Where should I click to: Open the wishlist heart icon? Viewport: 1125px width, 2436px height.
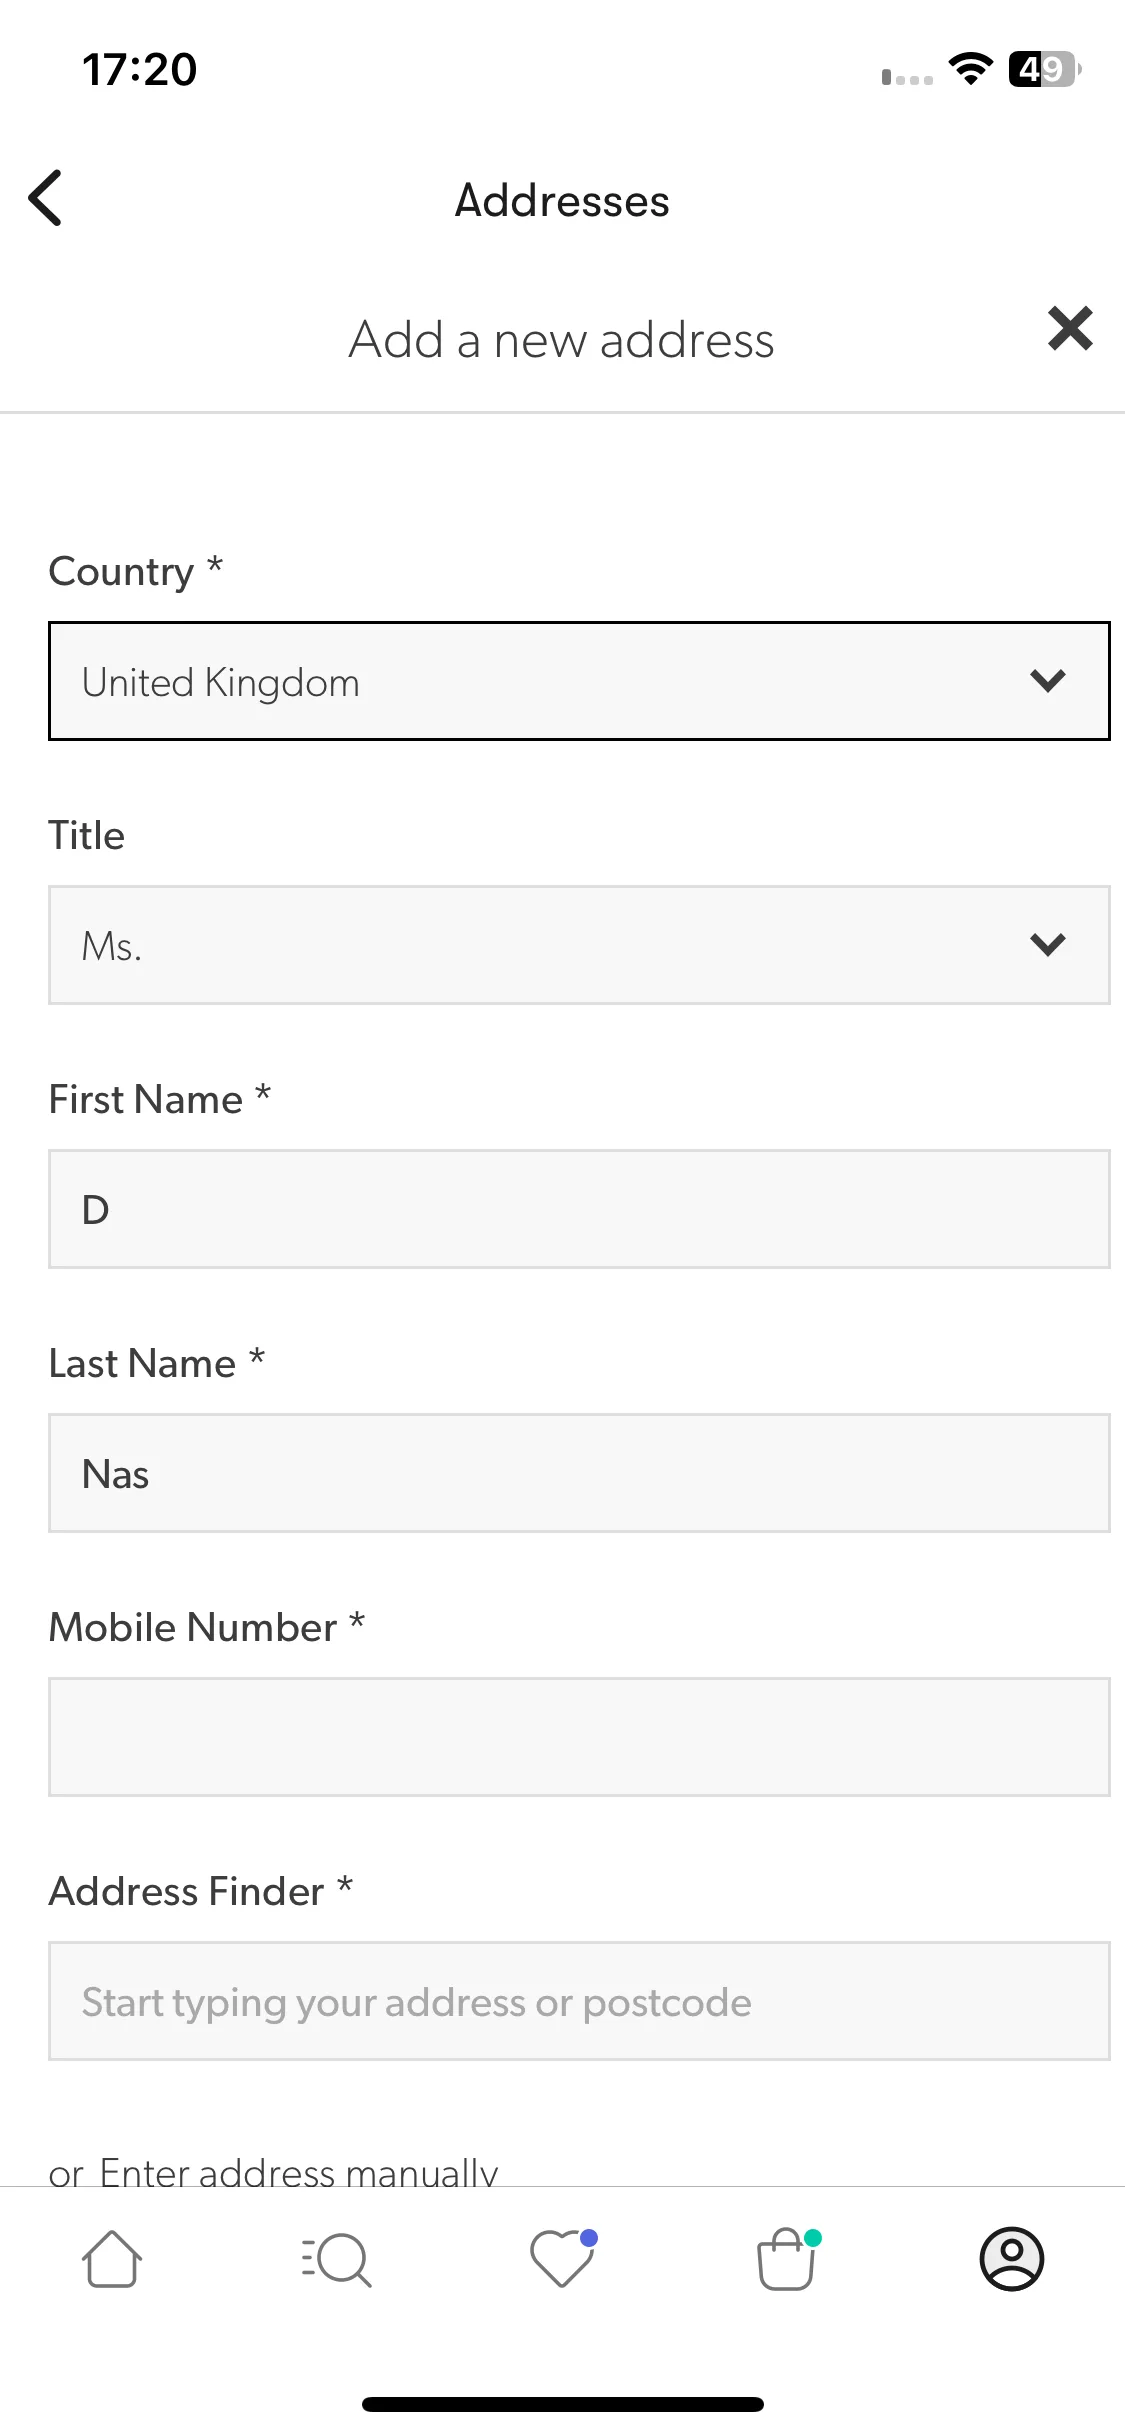[563, 2258]
